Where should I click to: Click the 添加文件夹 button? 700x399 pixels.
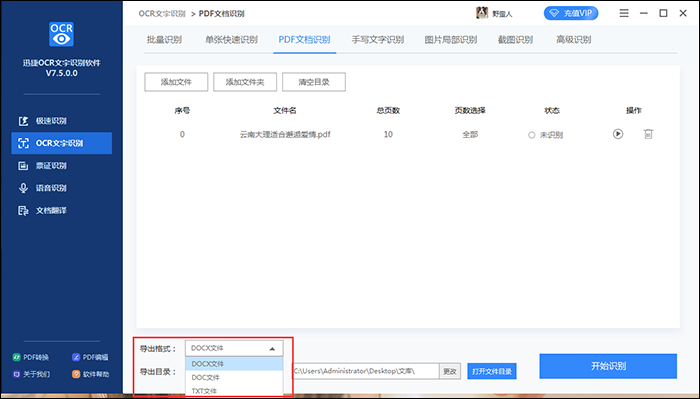point(245,82)
